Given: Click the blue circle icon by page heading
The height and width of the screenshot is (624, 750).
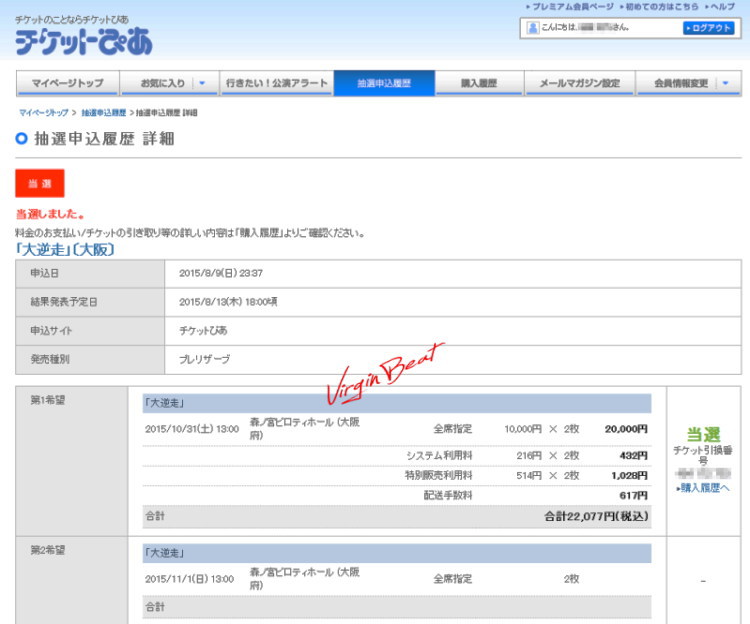Looking at the screenshot, I should [22, 139].
